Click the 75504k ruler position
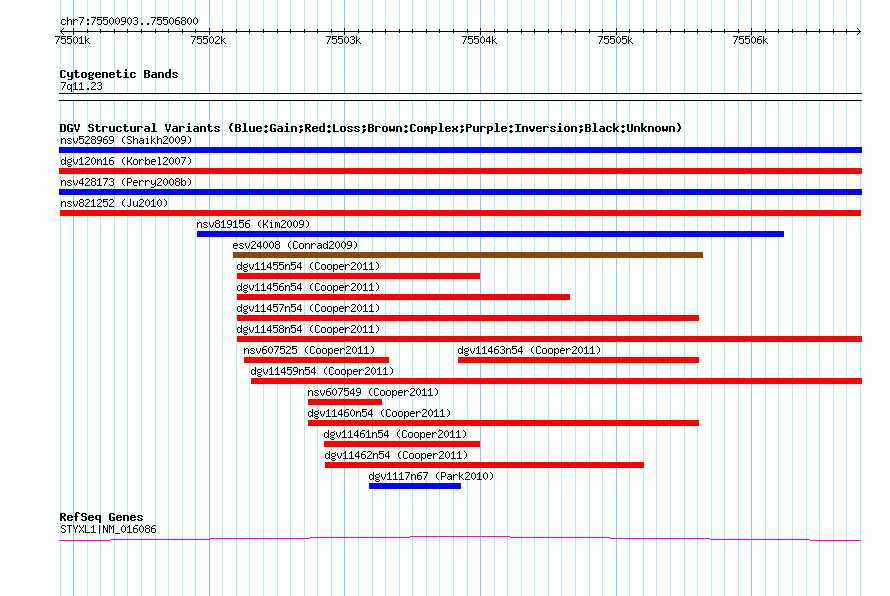890x596 pixels. click(479, 40)
